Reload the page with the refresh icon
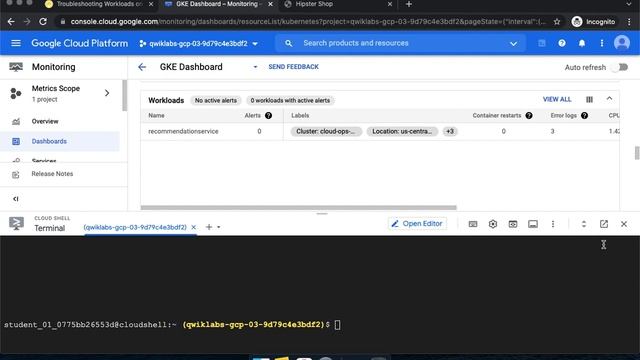 [43, 22]
